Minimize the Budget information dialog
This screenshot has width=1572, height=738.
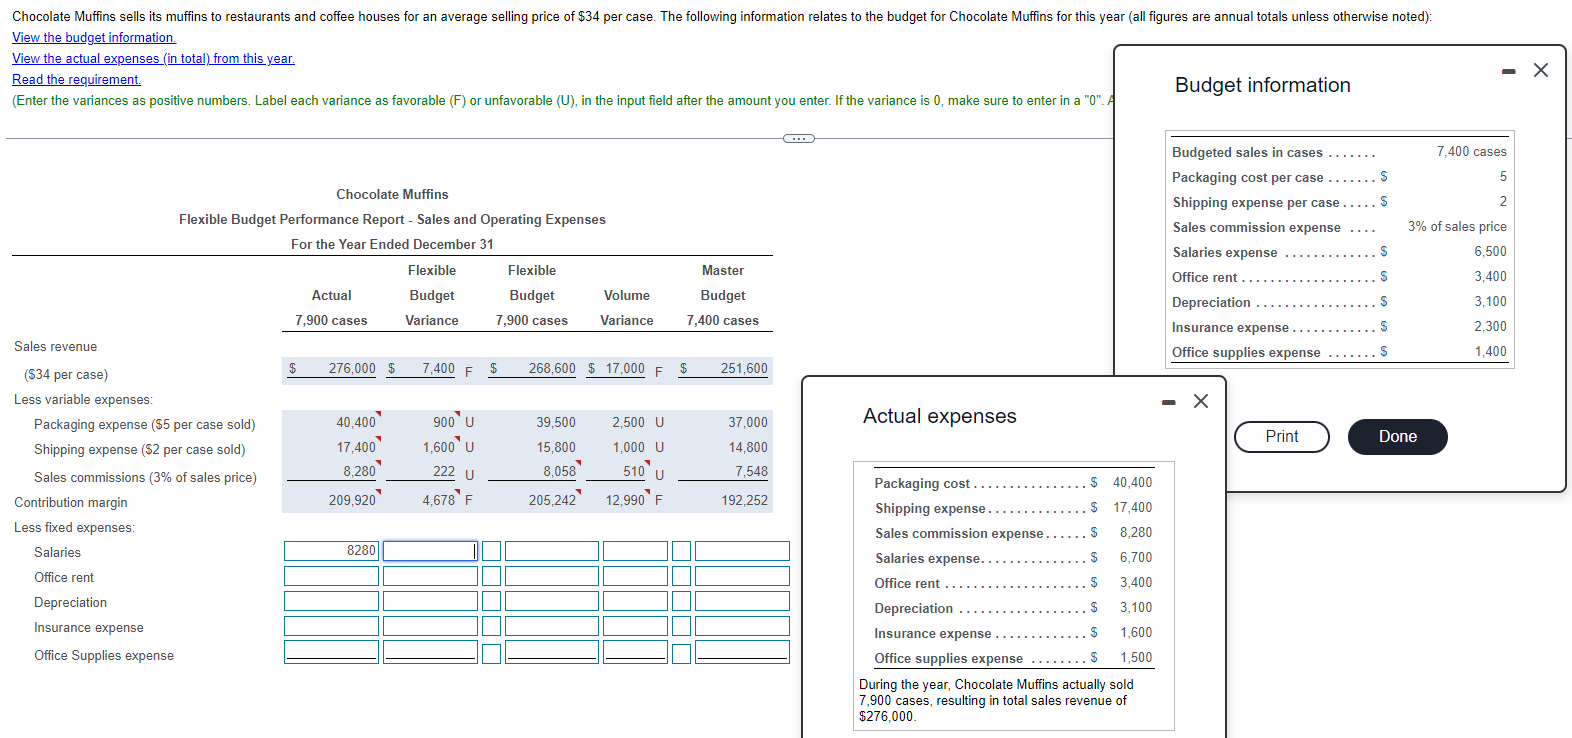[x=1509, y=71]
